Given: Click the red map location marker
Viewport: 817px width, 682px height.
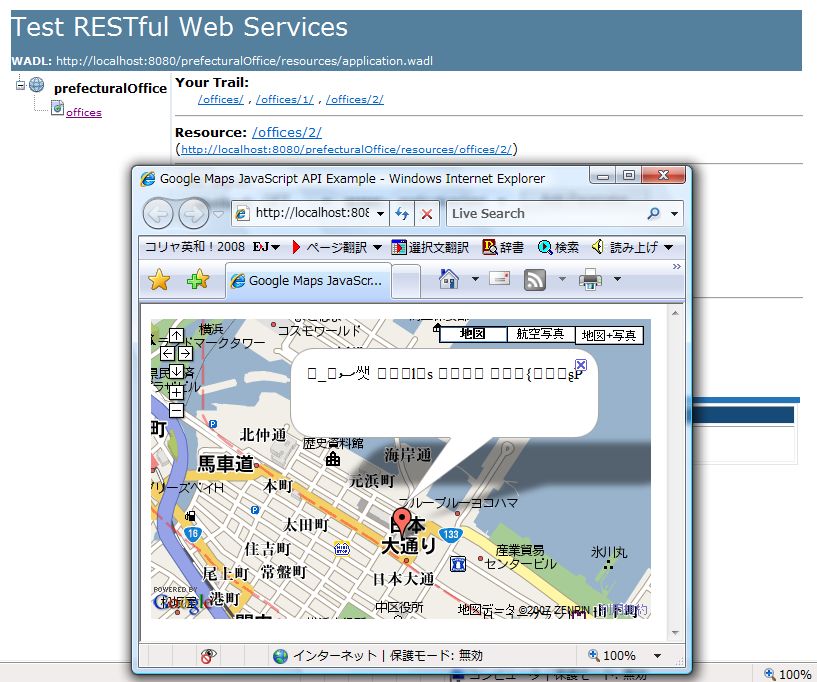Looking at the screenshot, I should coord(402,522).
